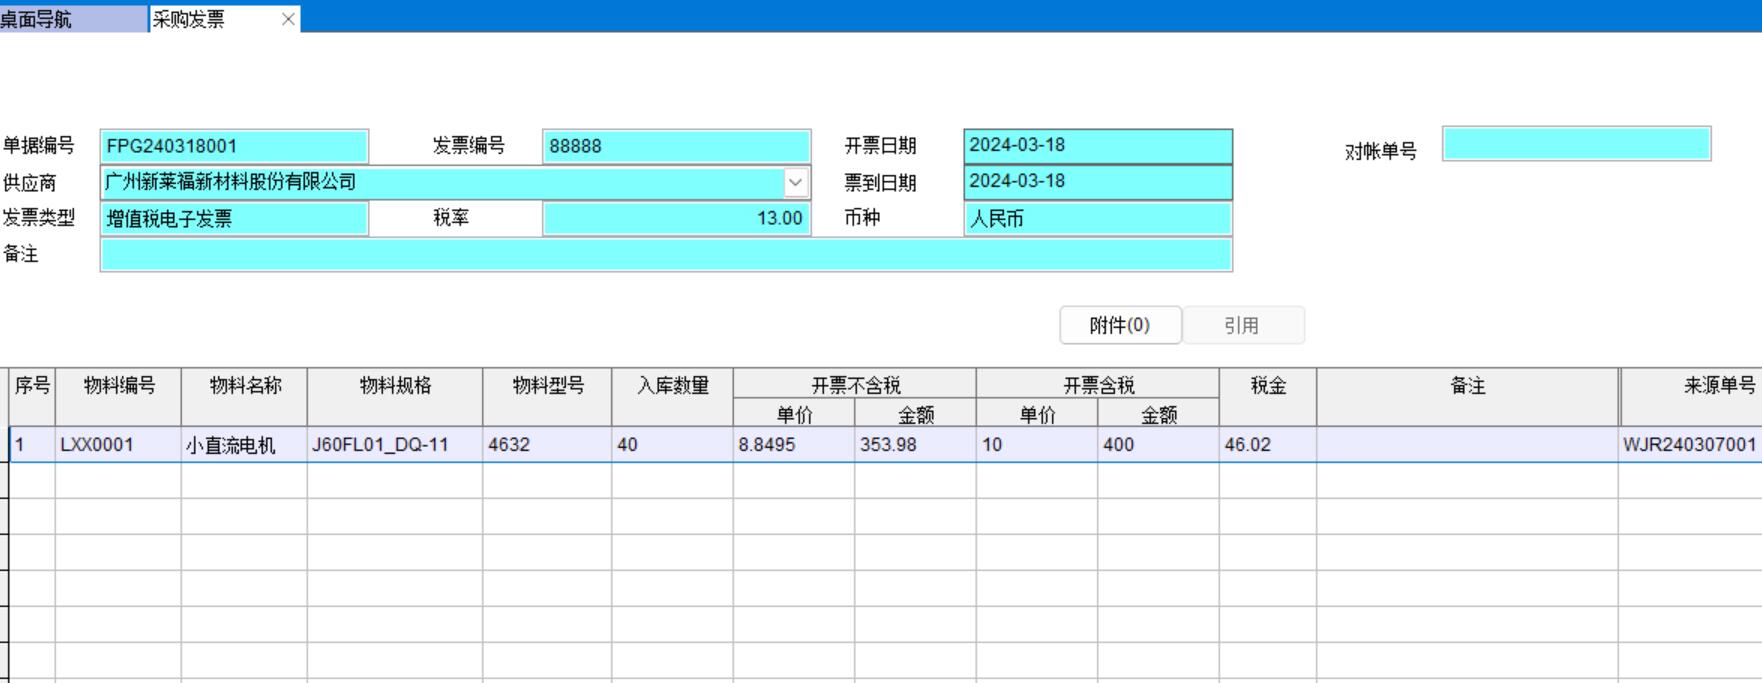Click the 入库数量 column header
1762x683 pixels.
pyautogui.click(x=672, y=386)
